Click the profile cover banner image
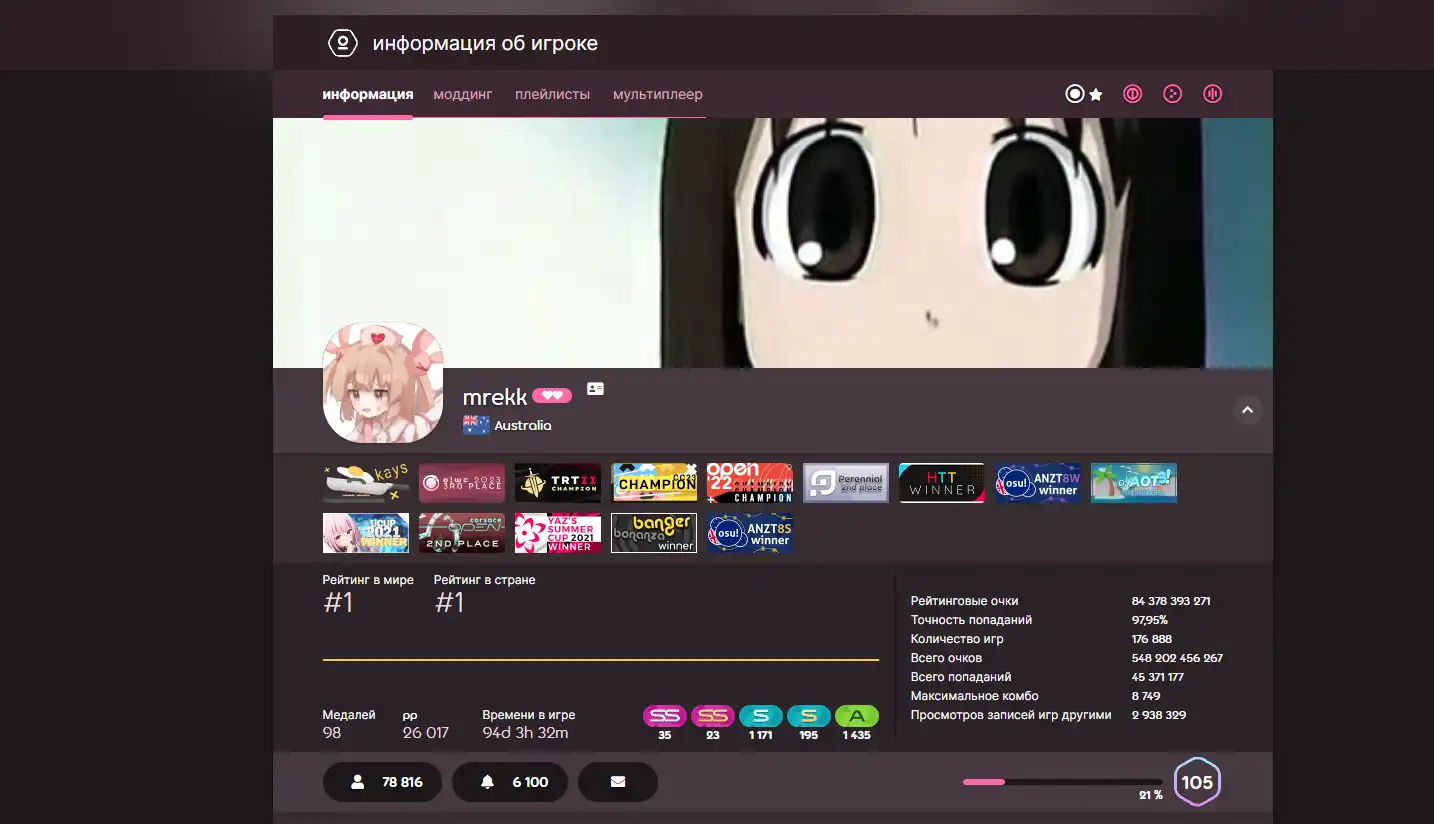The height and width of the screenshot is (824, 1434). pyautogui.click(x=773, y=243)
